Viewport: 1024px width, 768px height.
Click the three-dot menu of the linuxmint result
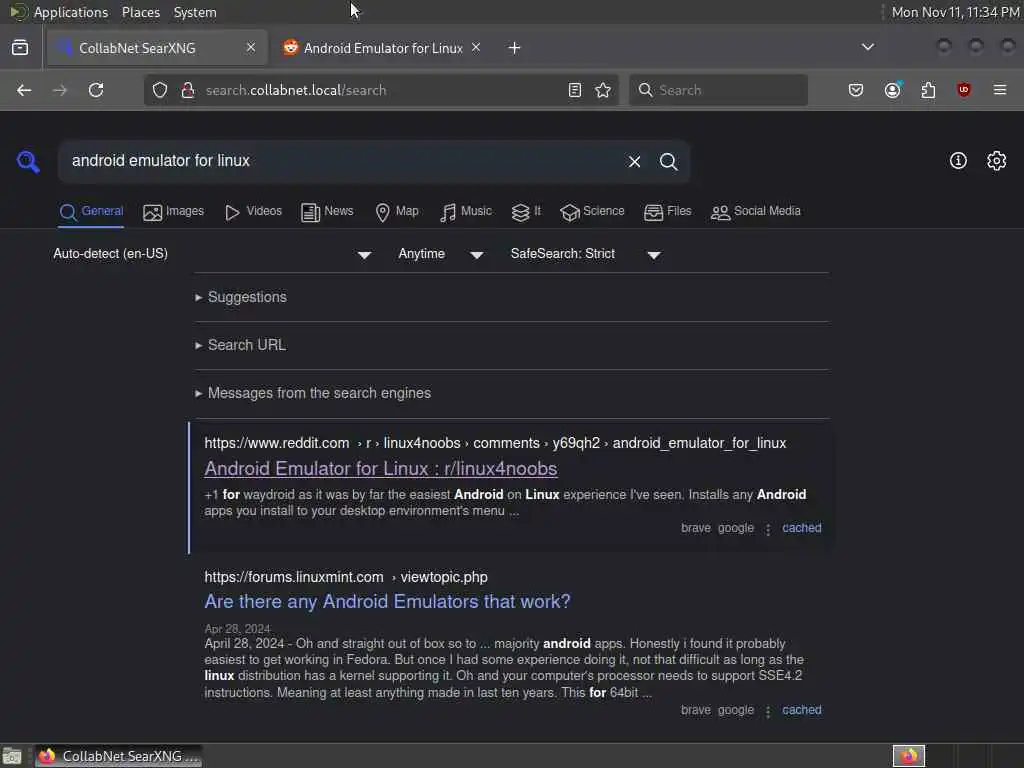(x=768, y=711)
